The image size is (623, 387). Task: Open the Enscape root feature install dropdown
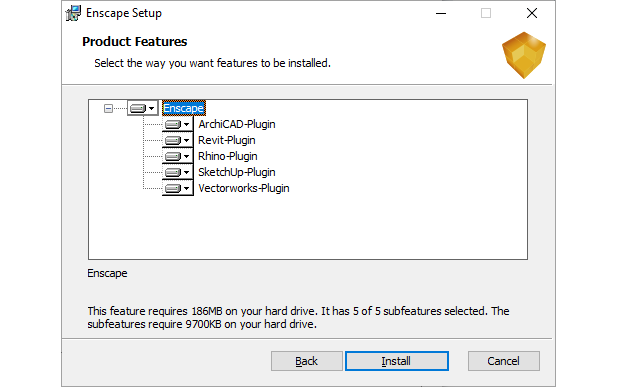143,108
